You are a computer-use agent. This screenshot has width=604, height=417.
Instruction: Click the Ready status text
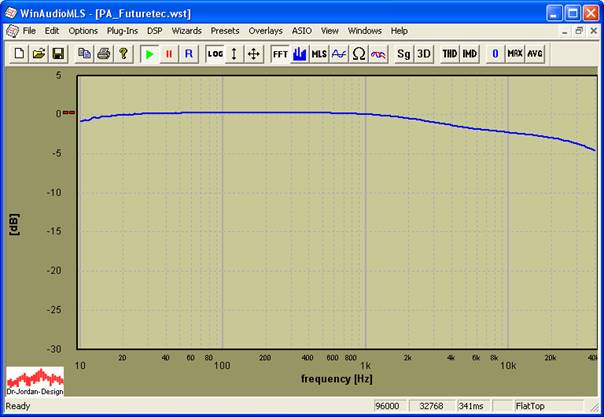tap(18, 406)
